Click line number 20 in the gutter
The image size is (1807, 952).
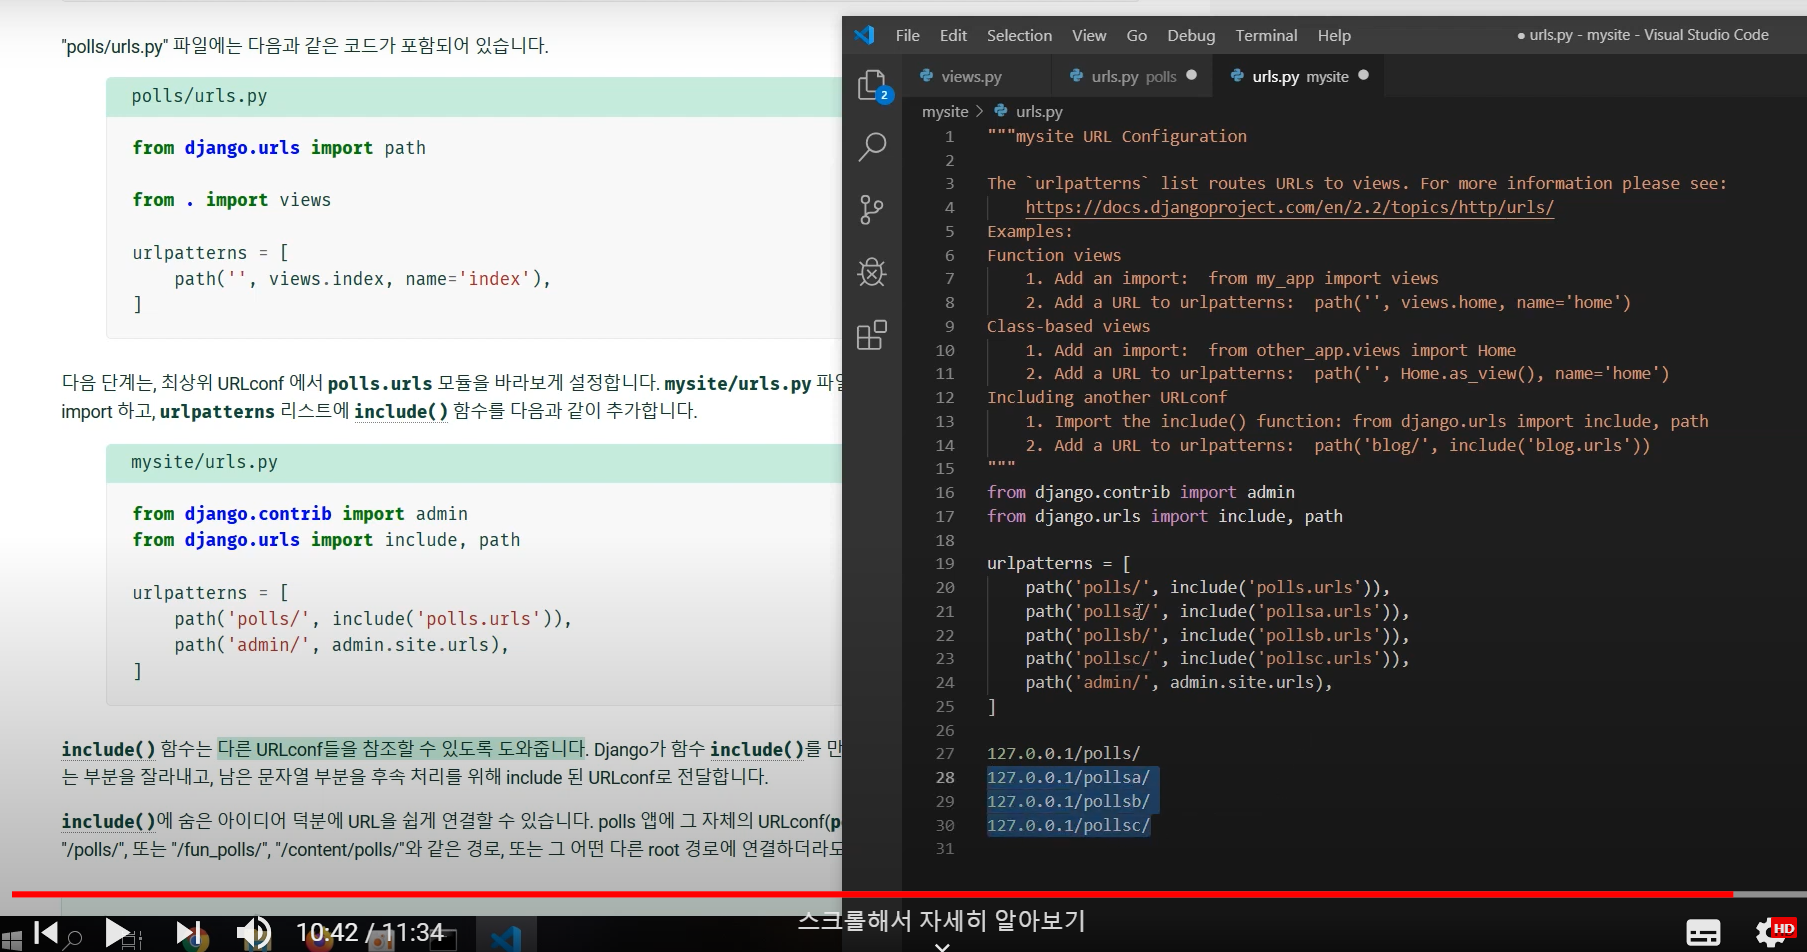point(945,587)
